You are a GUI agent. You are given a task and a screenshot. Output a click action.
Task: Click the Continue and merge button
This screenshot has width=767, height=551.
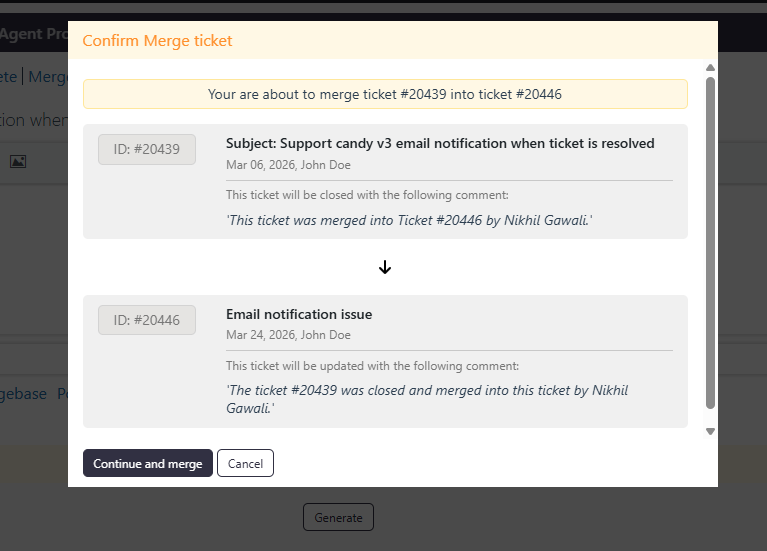(148, 463)
